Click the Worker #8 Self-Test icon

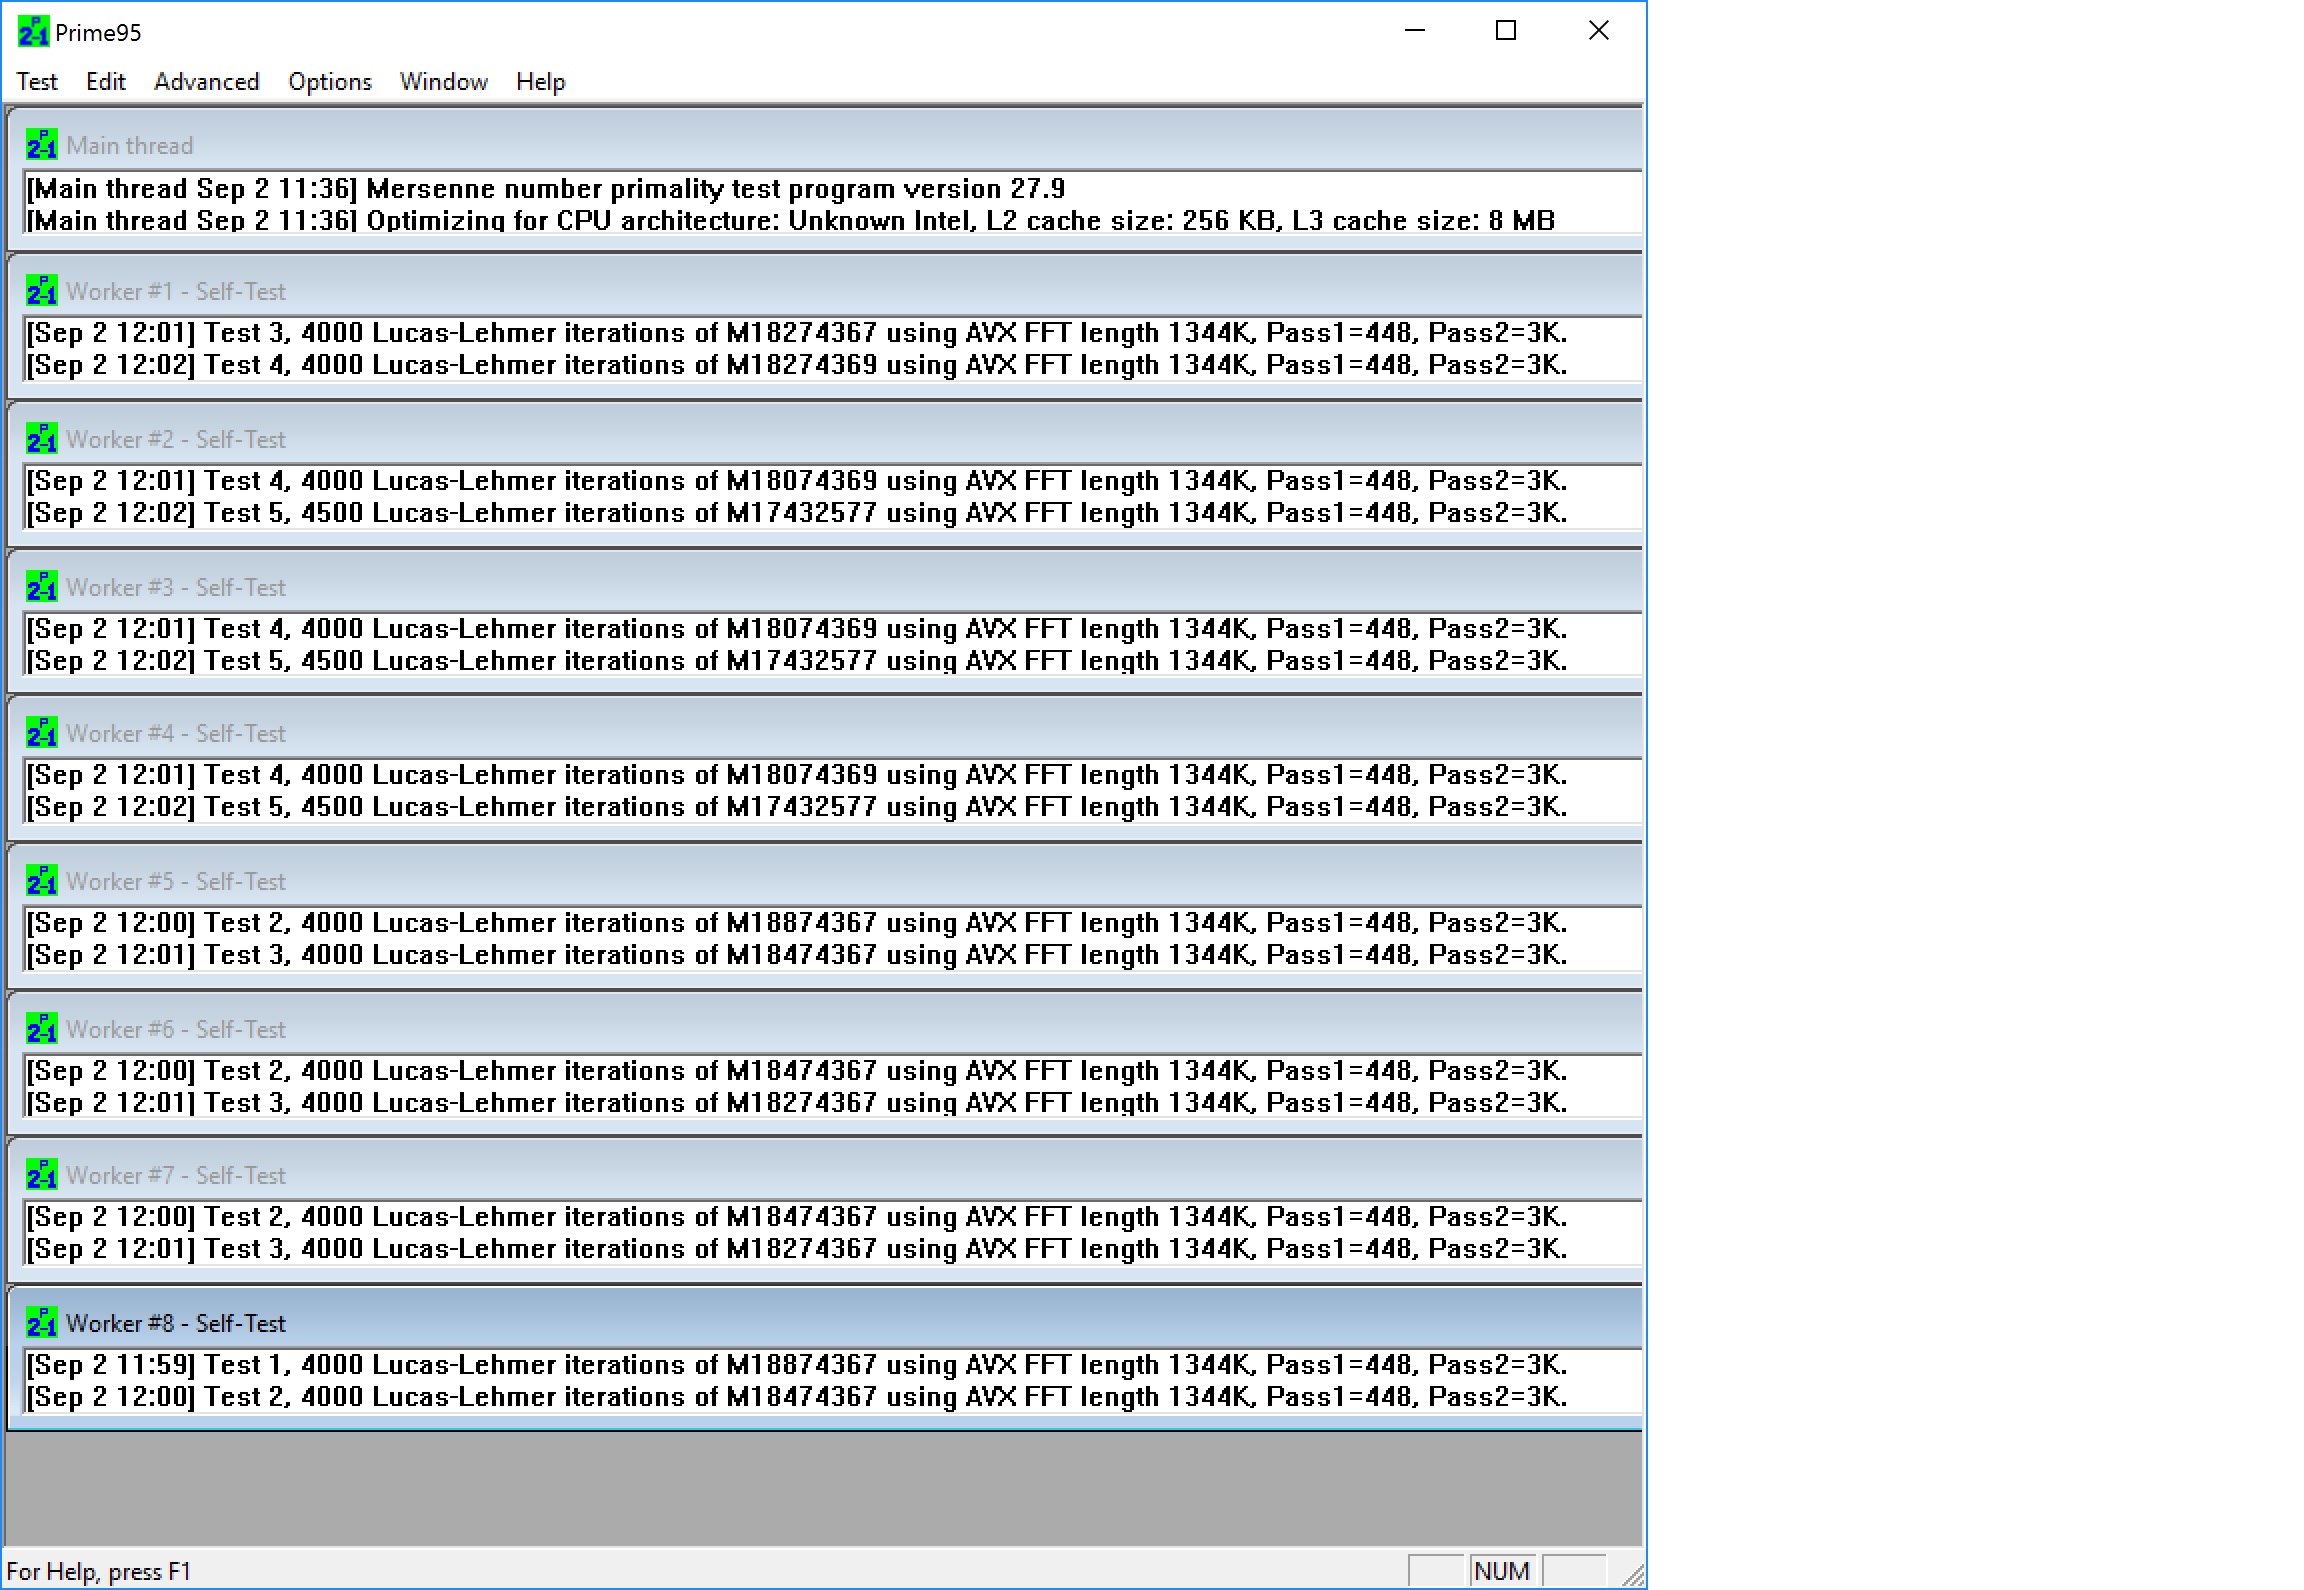pos(42,1323)
